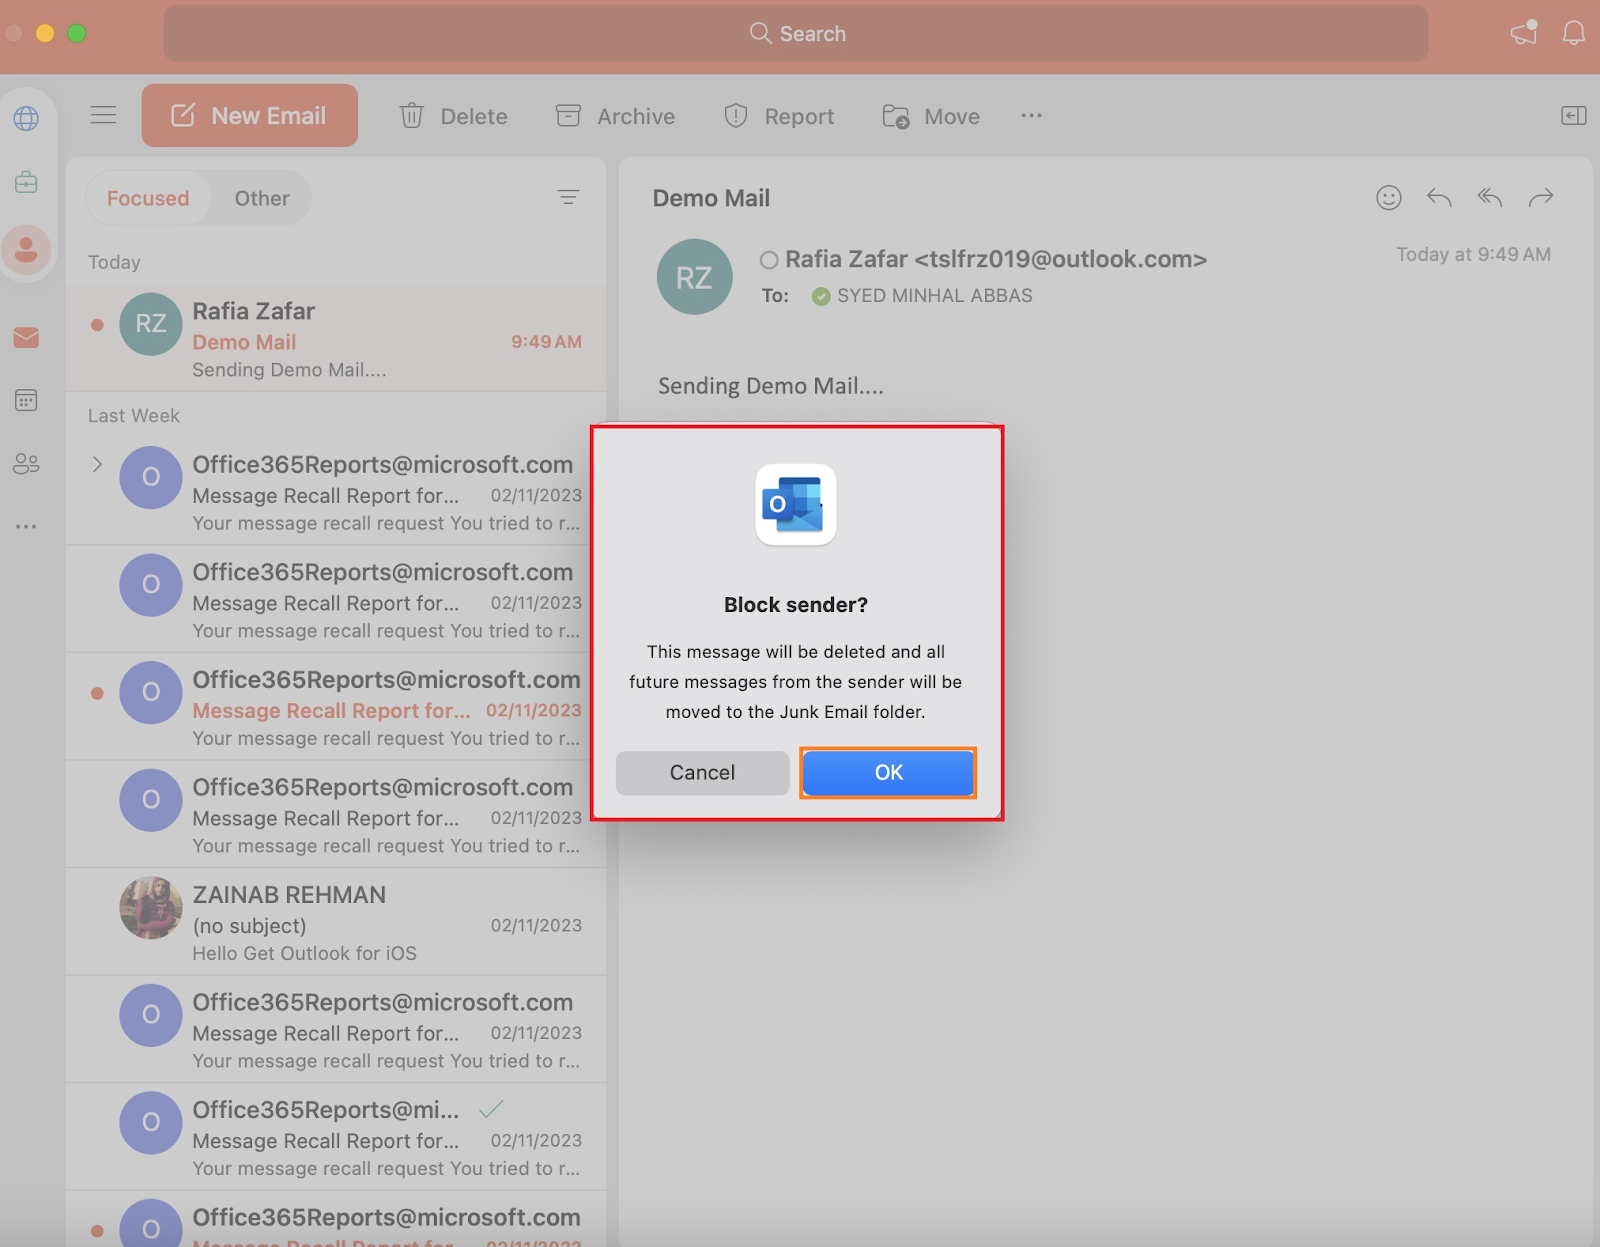Open the Office365Reports email with checkmark
The image size is (1600, 1247).
point(336,1137)
